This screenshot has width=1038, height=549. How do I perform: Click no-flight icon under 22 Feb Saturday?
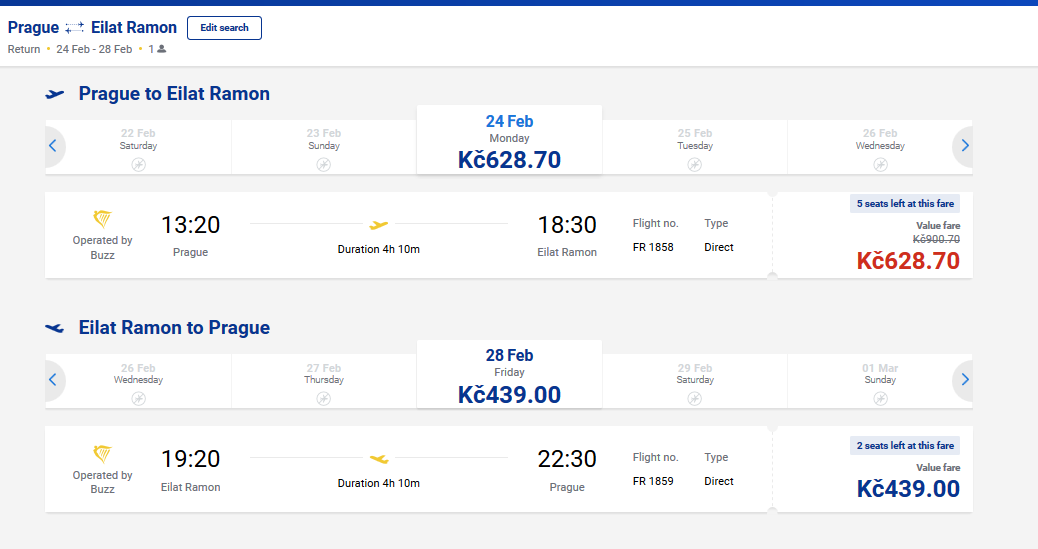click(138, 165)
